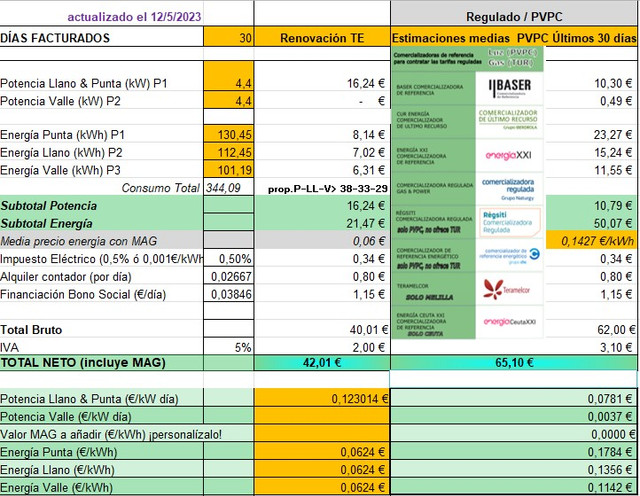
Task: Click the 0,1427 €/kWh cell
Action: (x=591, y=241)
